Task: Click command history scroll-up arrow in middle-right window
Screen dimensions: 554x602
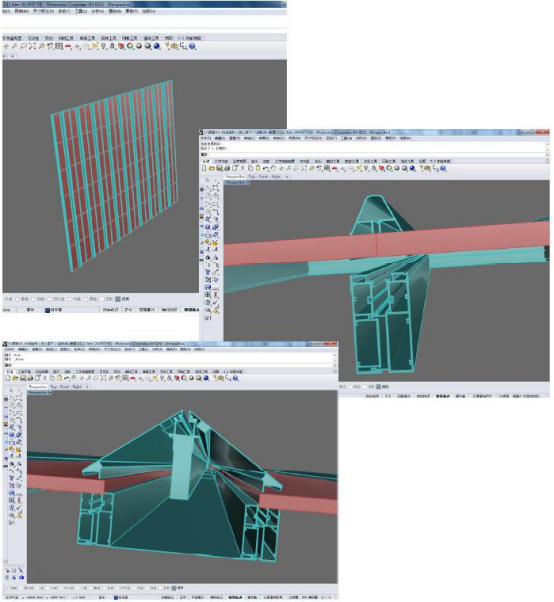Action: click(547, 143)
